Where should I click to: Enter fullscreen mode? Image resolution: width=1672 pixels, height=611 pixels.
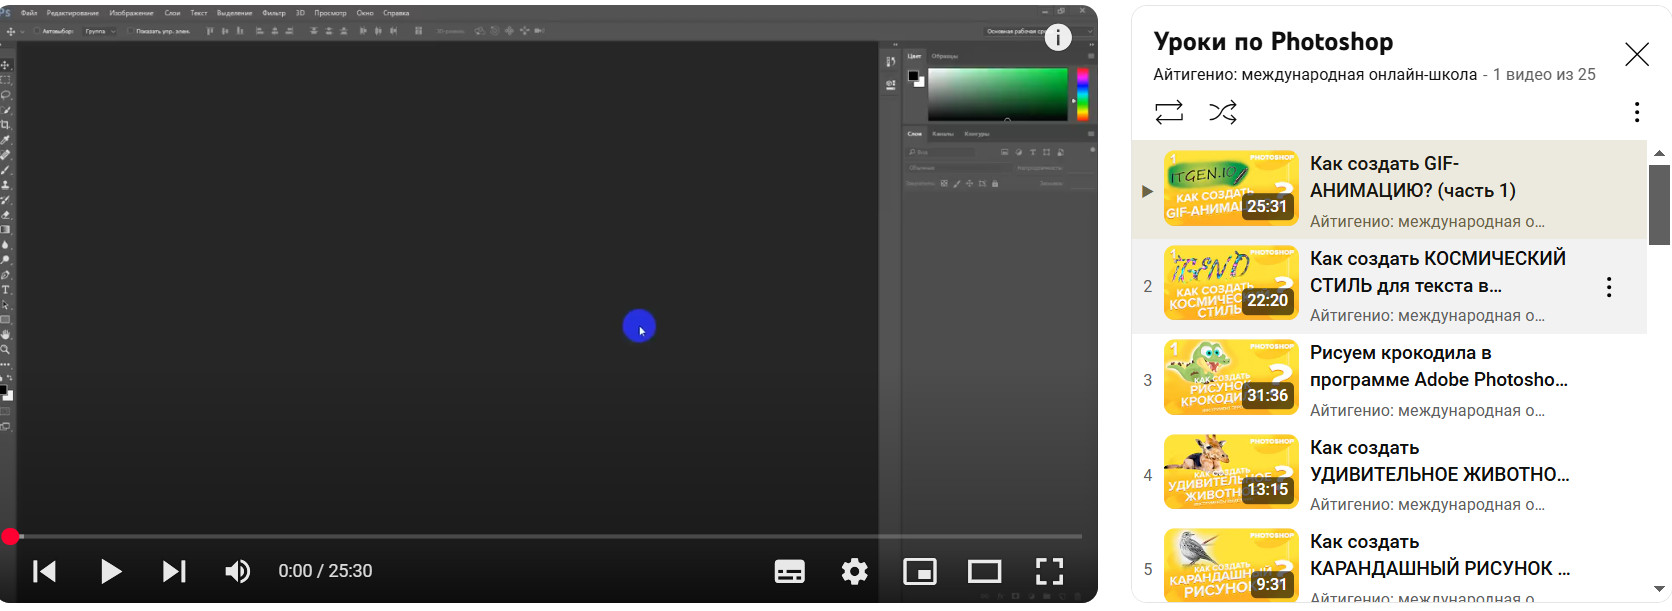1049,571
